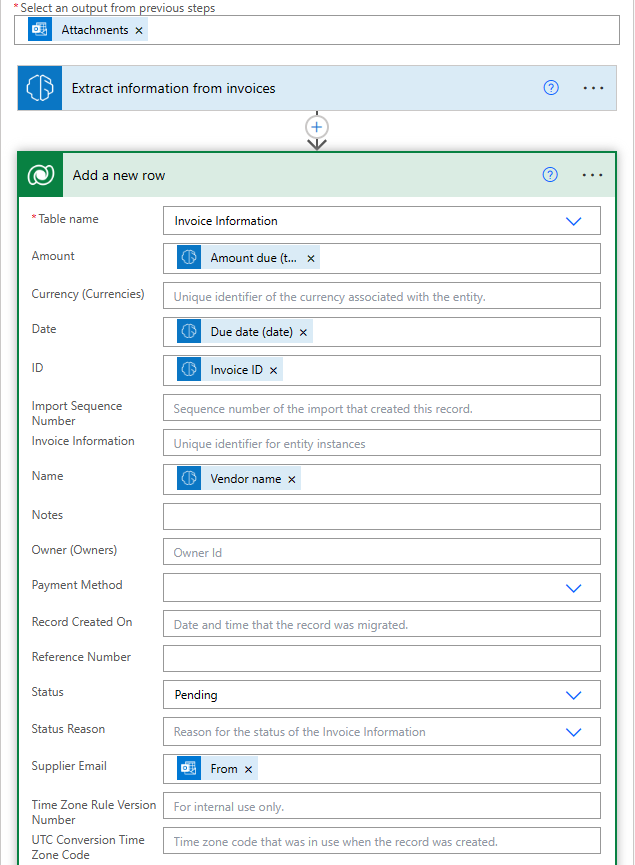Remove the Vendor name token from Name
Viewport: 635px width, 865px height.
292,479
